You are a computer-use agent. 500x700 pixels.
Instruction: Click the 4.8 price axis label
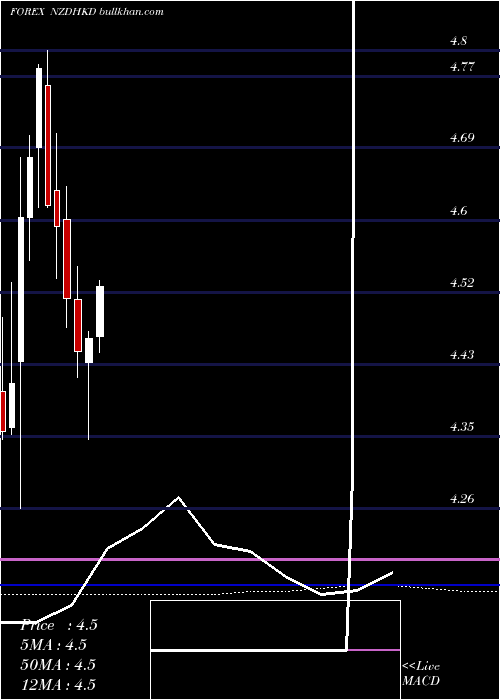(458, 42)
